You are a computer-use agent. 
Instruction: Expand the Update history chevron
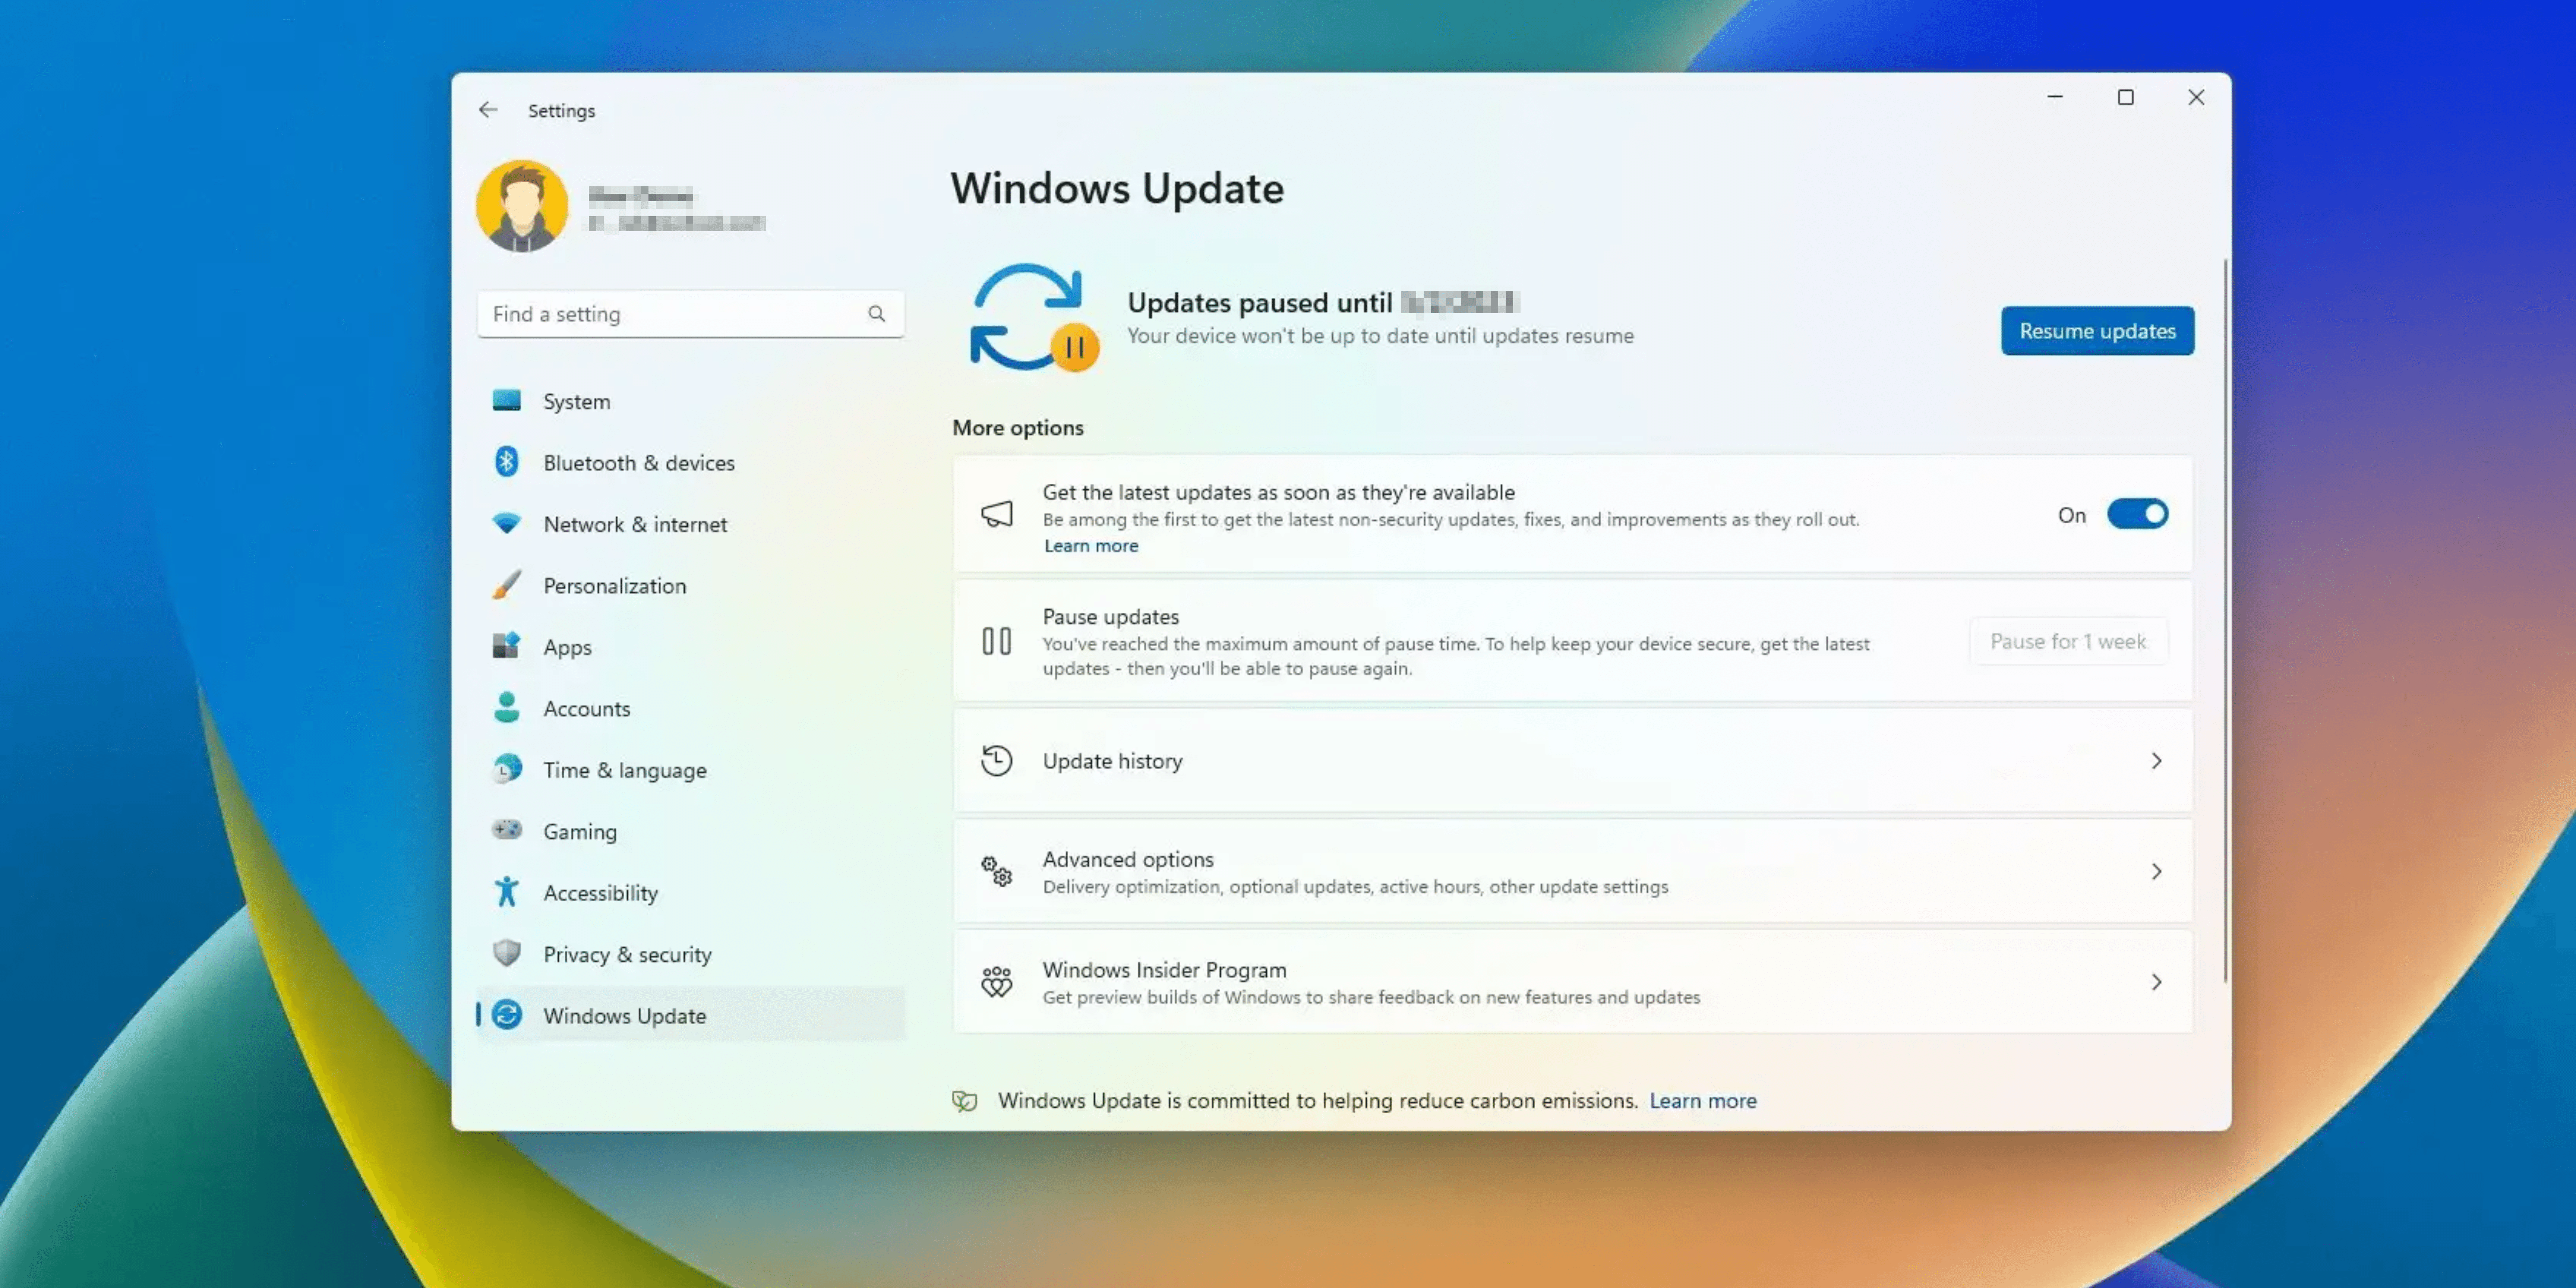pyautogui.click(x=2157, y=761)
